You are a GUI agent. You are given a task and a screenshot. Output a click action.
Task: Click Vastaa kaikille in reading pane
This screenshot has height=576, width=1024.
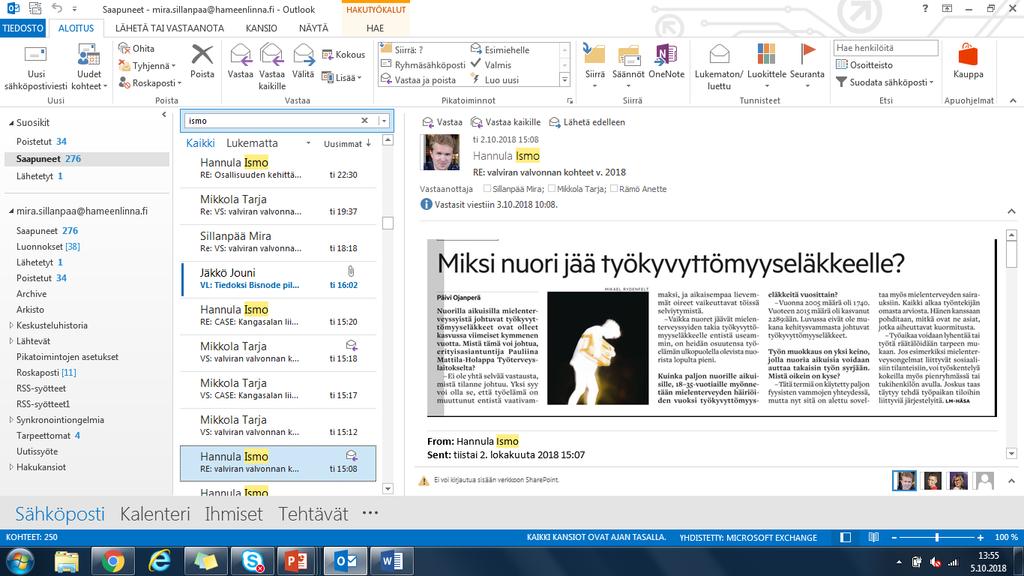[x=506, y=122]
